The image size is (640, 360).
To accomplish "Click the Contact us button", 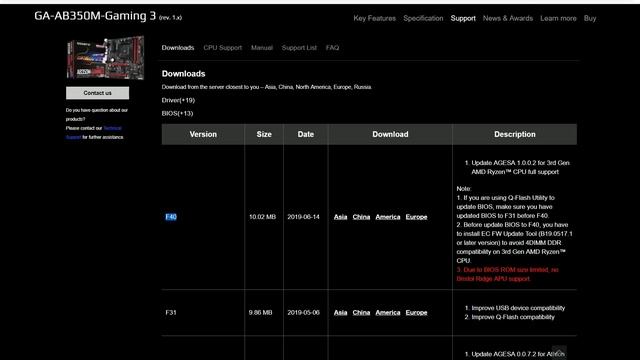I will 97,93.
